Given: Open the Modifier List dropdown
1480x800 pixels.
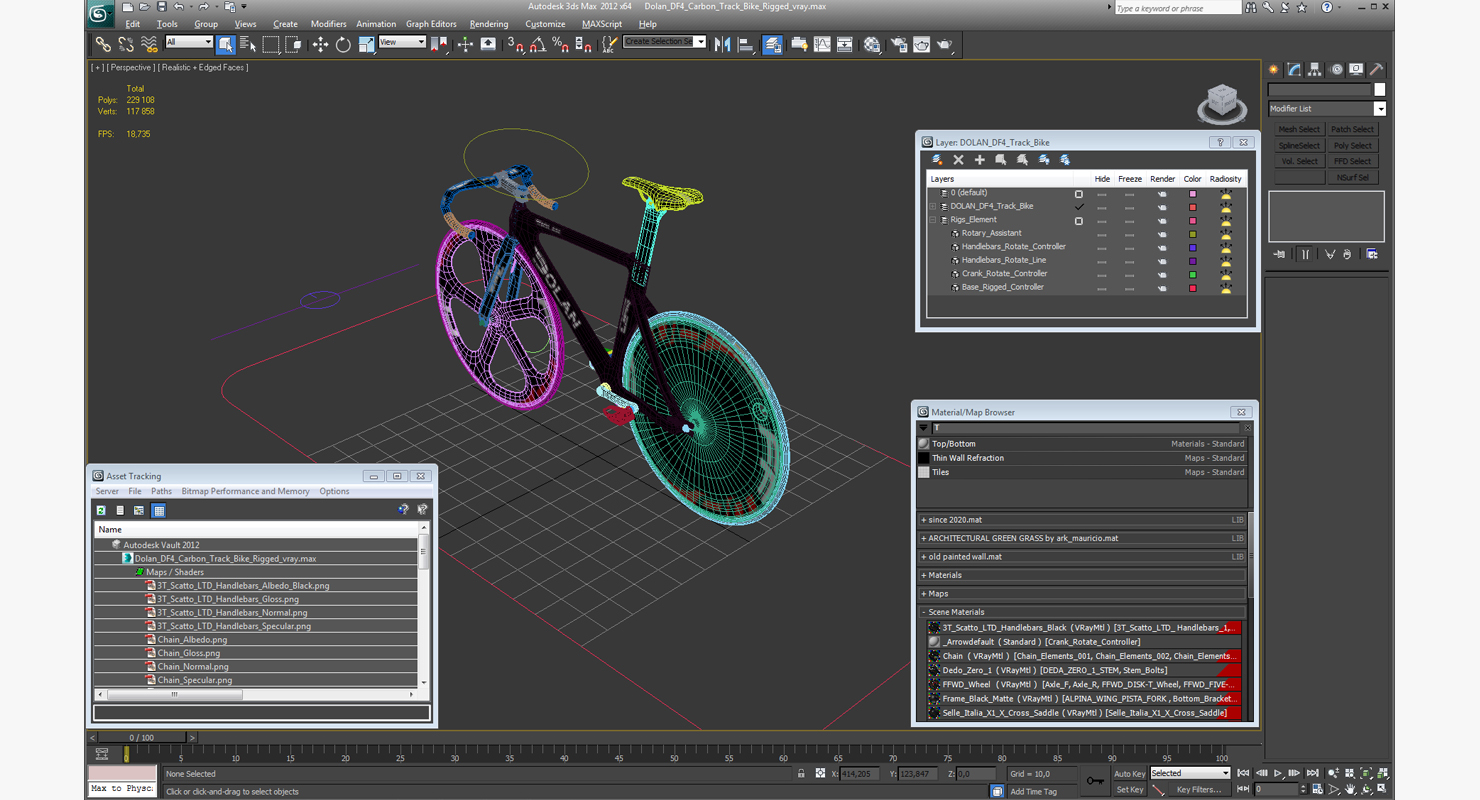Looking at the screenshot, I should click(x=1326, y=109).
